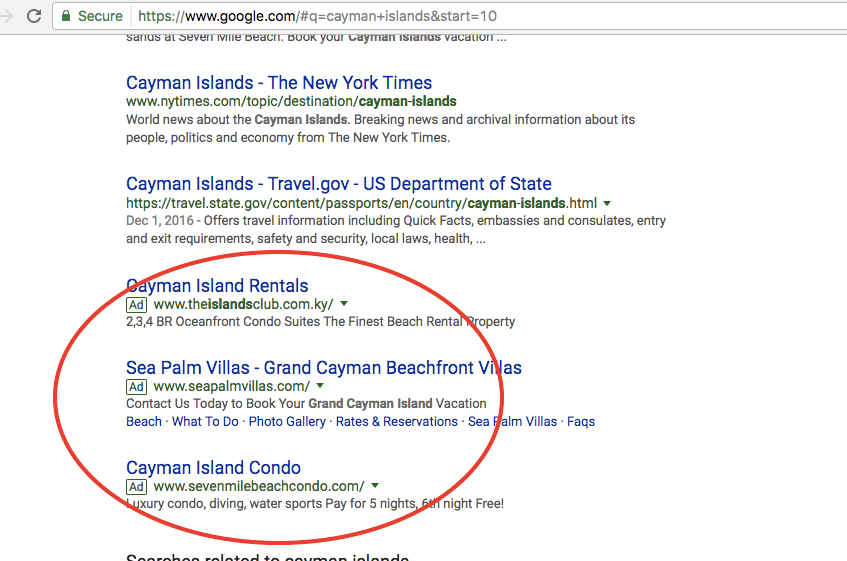Open Cayman Islands - The New York Times result
Image resolution: width=847 pixels, height=561 pixels.
tap(279, 83)
